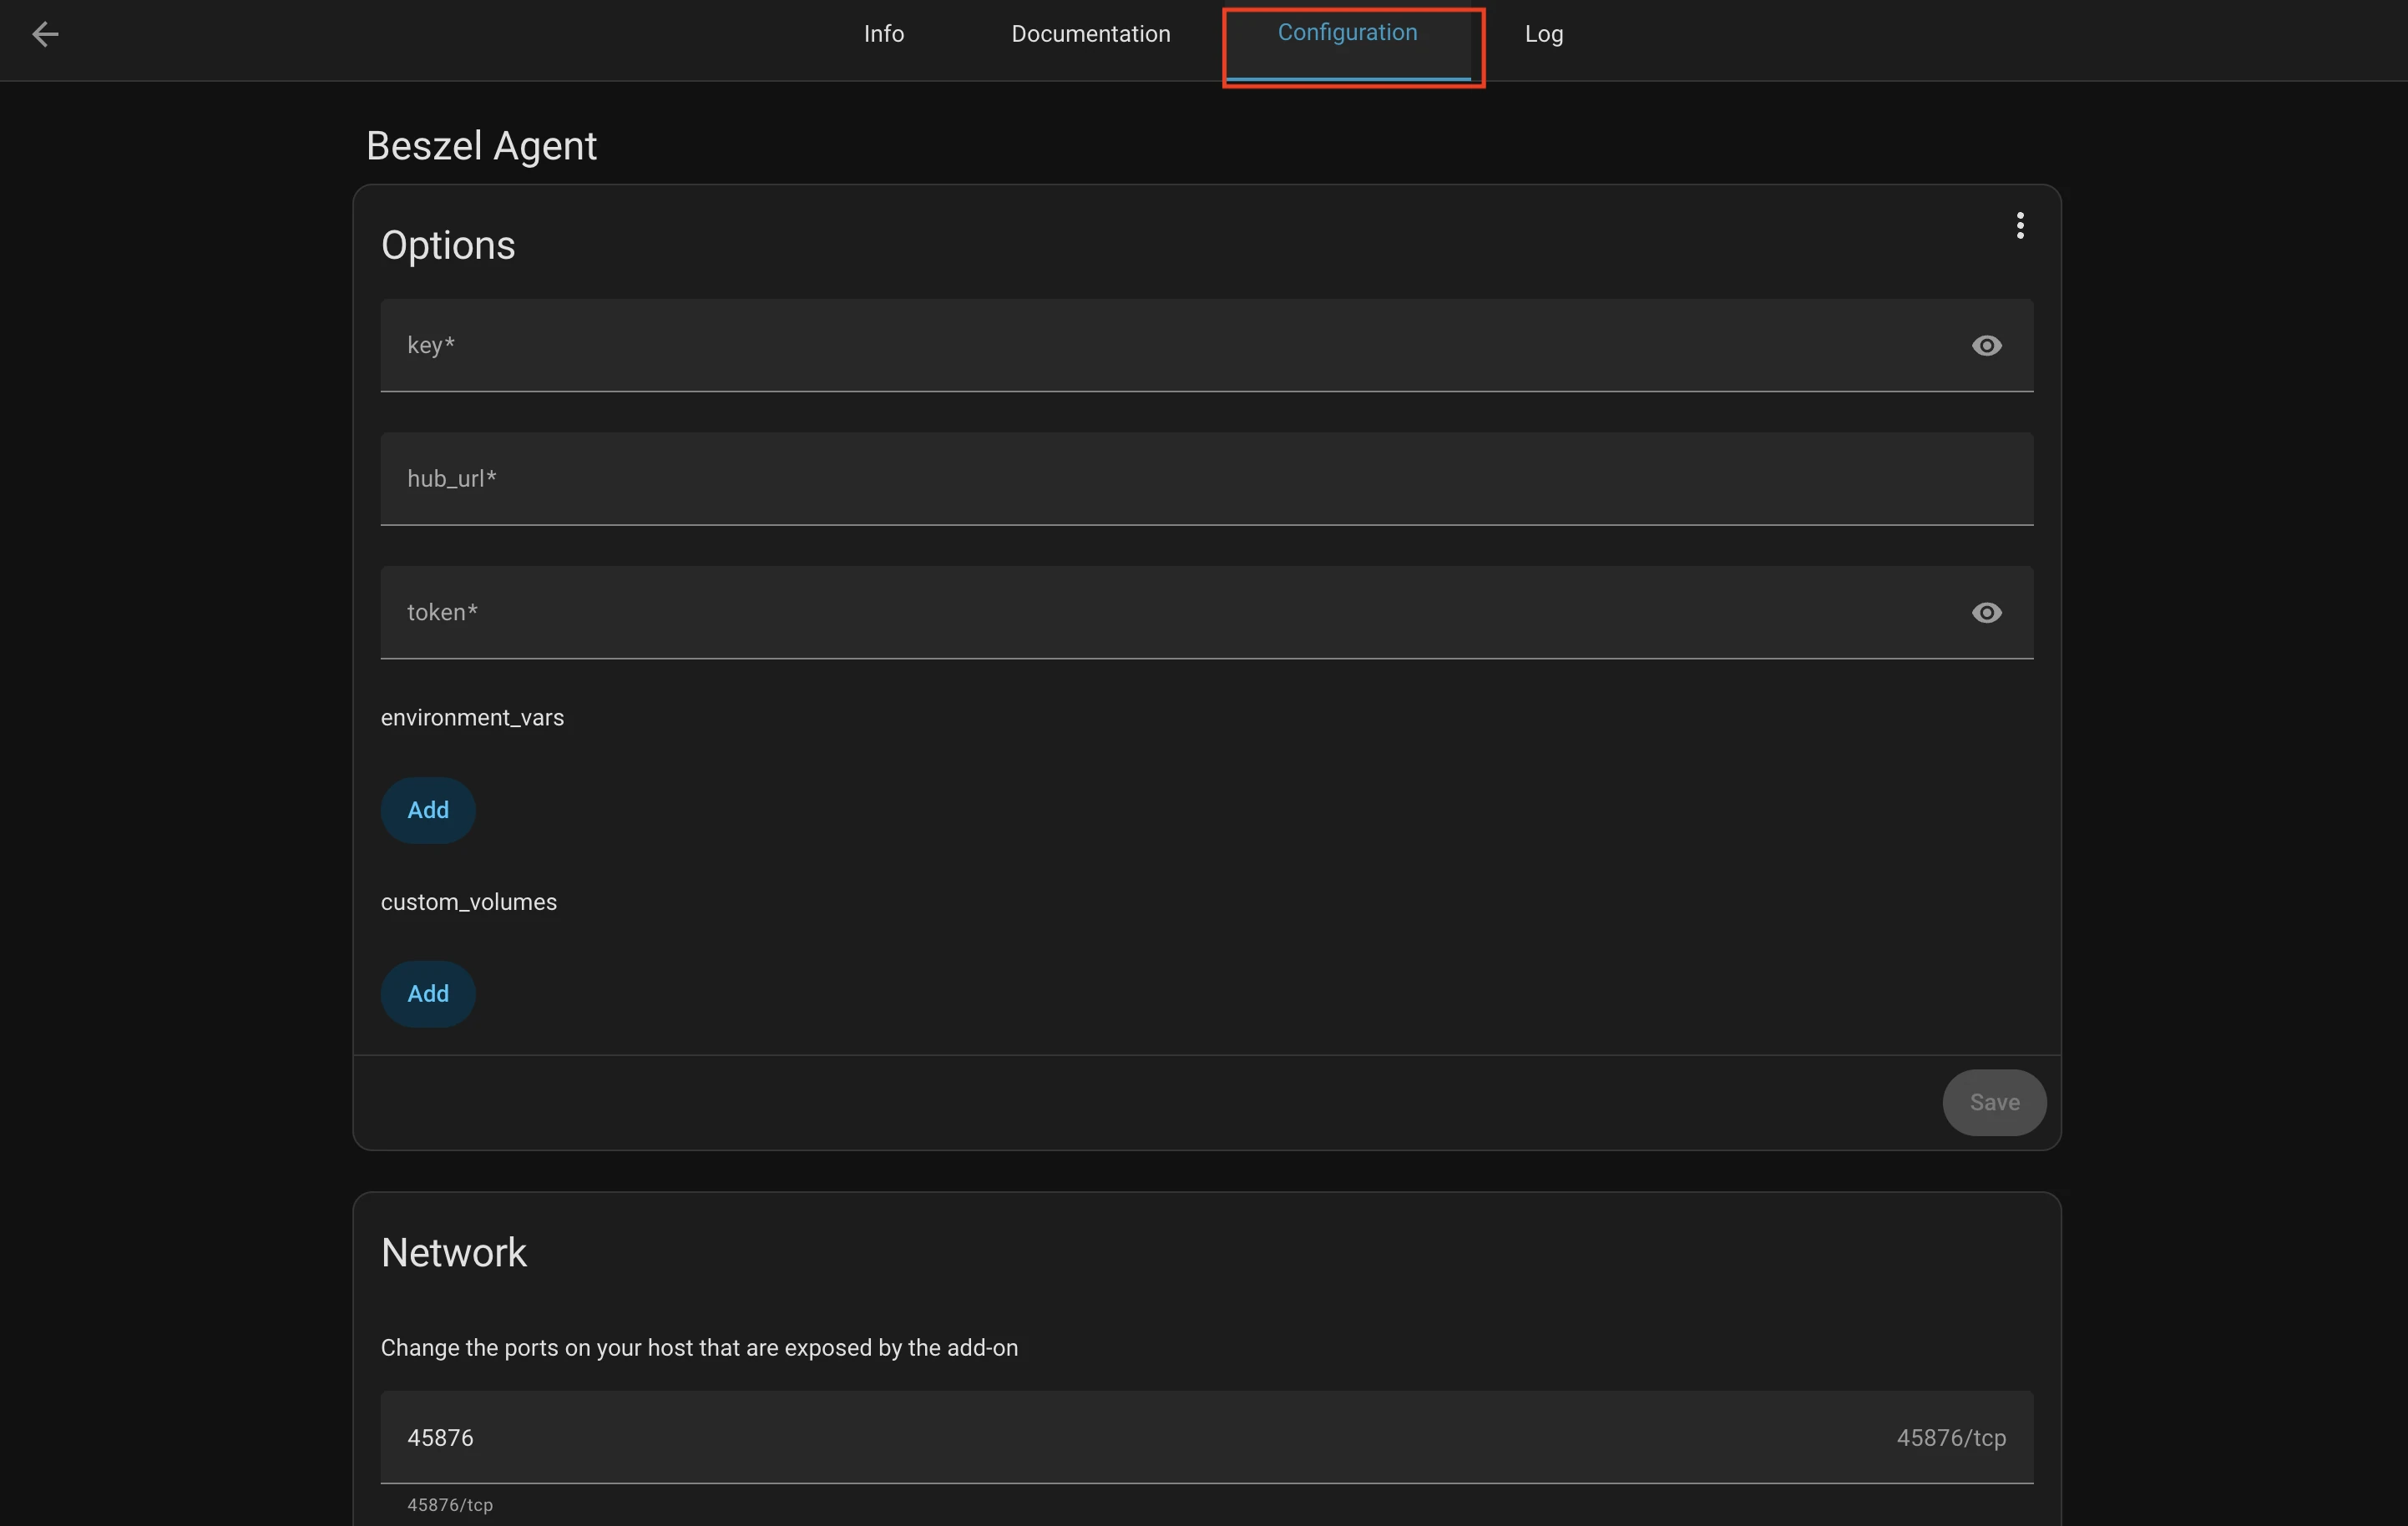This screenshot has height=1526, width=2408.
Task: Select text "Change the ports on your host"
Action: 537,1348
